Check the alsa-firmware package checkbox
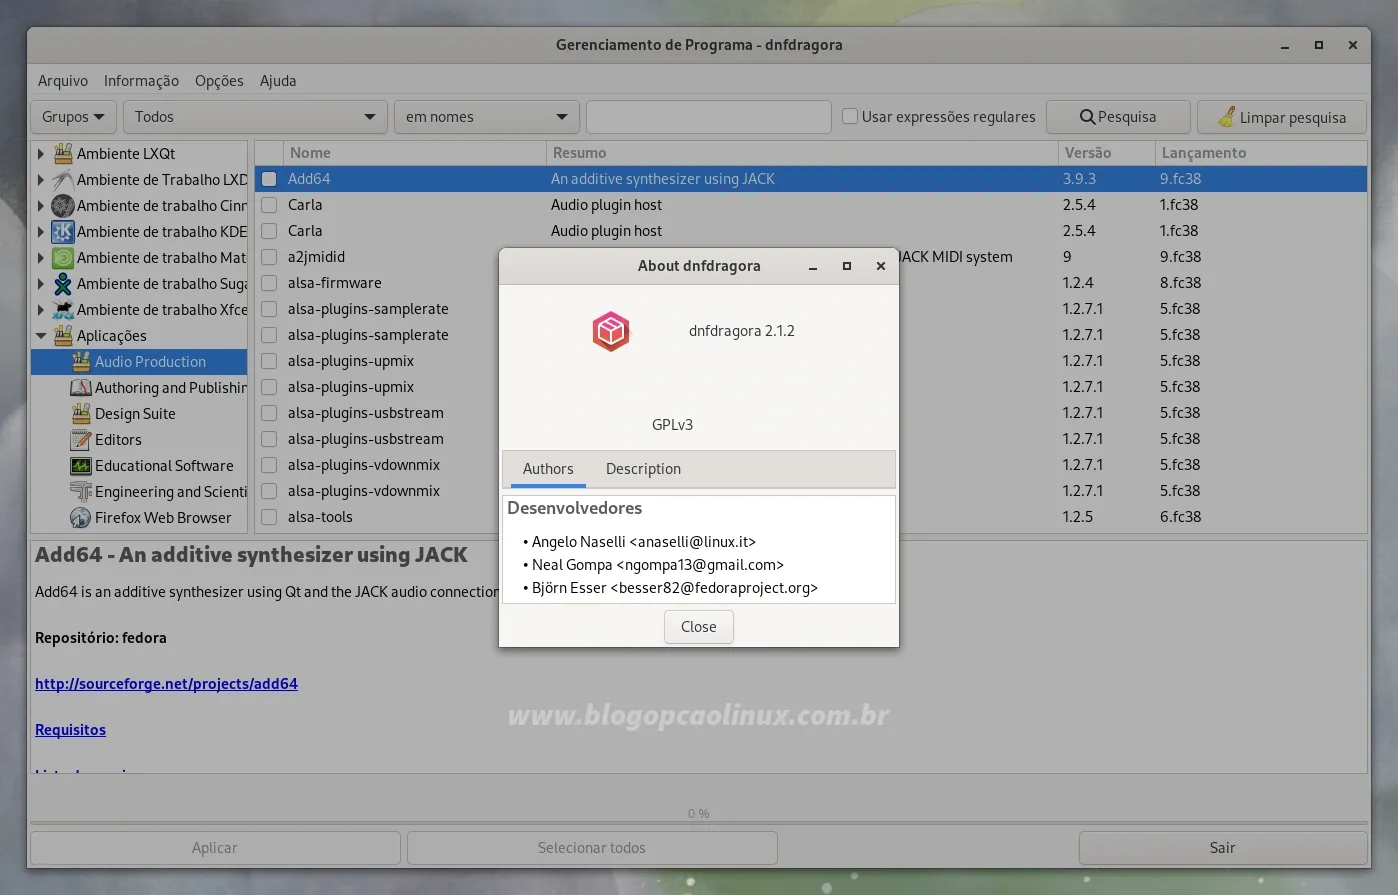 click(x=269, y=283)
